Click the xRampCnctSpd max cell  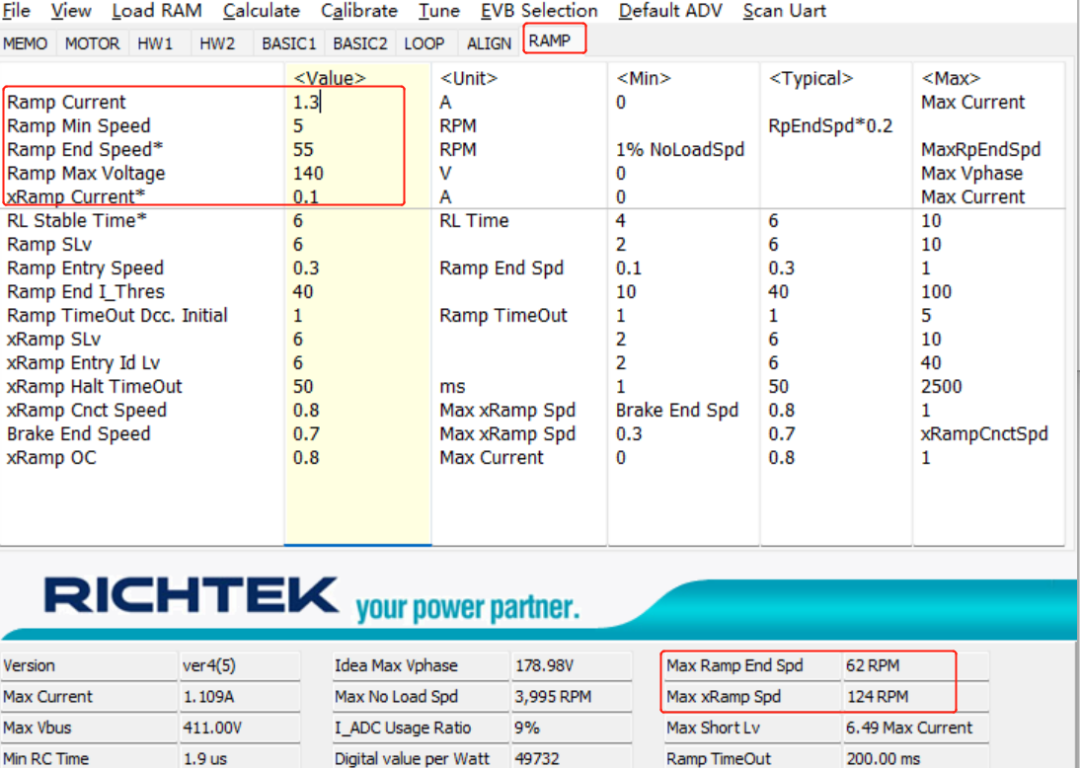point(984,433)
